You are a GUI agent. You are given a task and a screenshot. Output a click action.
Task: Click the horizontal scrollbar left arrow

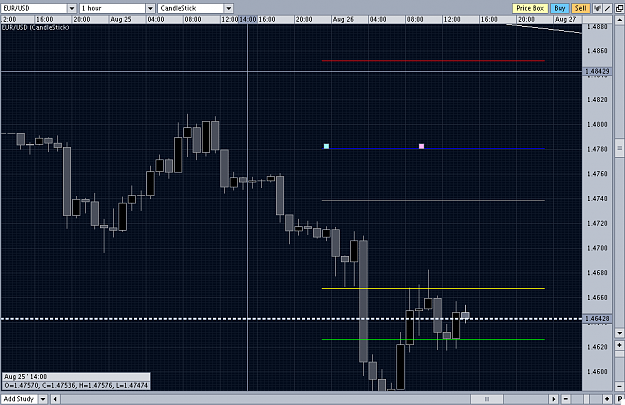pyautogui.click(x=55, y=399)
